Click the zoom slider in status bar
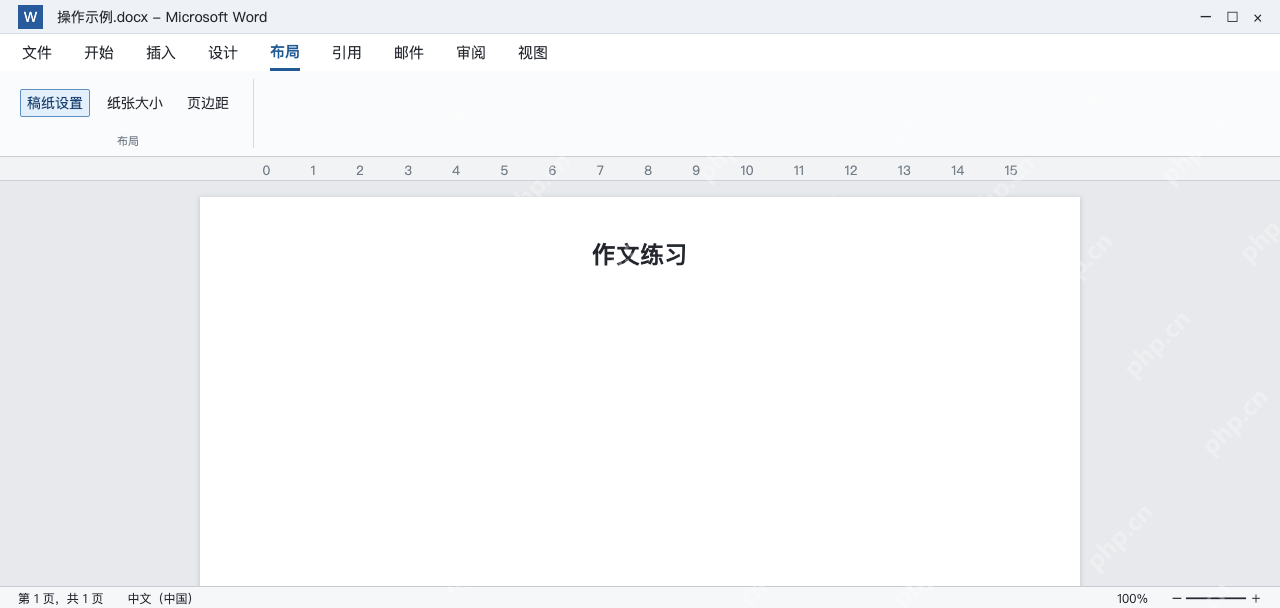The width and height of the screenshot is (1280, 608). coord(1216,598)
